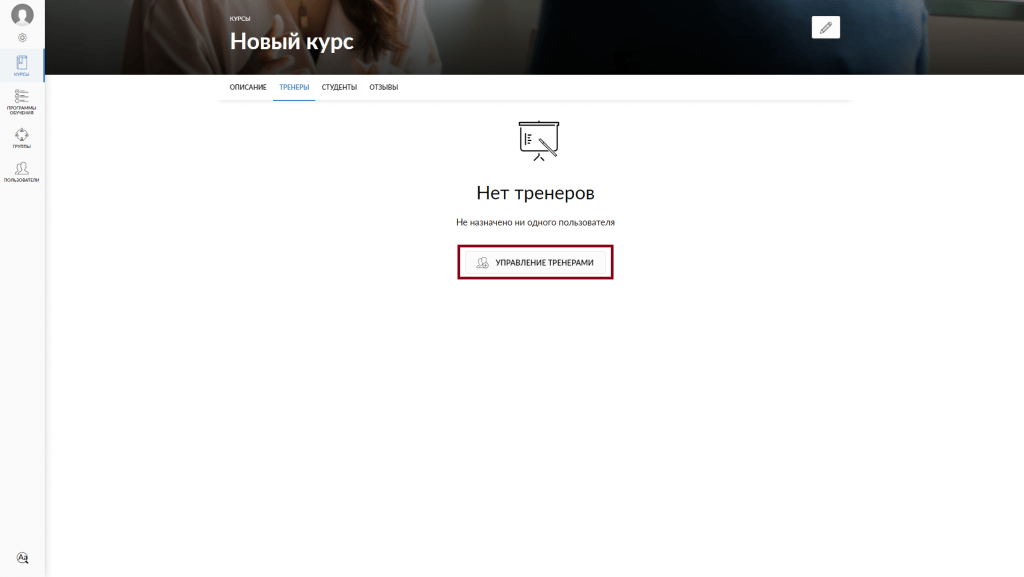The width and height of the screenshot is (1024, 577).
Task: Open the Отзывы tab
Action: click(383, 87)
